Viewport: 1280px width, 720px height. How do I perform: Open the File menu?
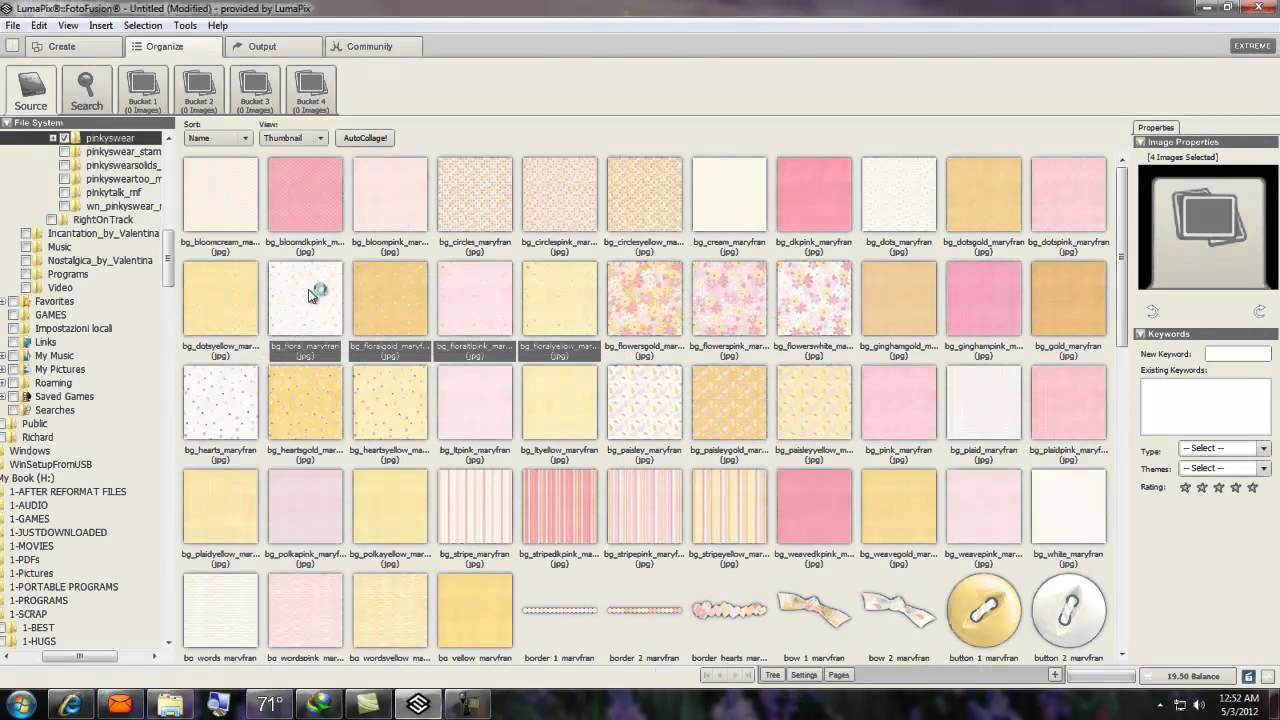tap(13, 25)
